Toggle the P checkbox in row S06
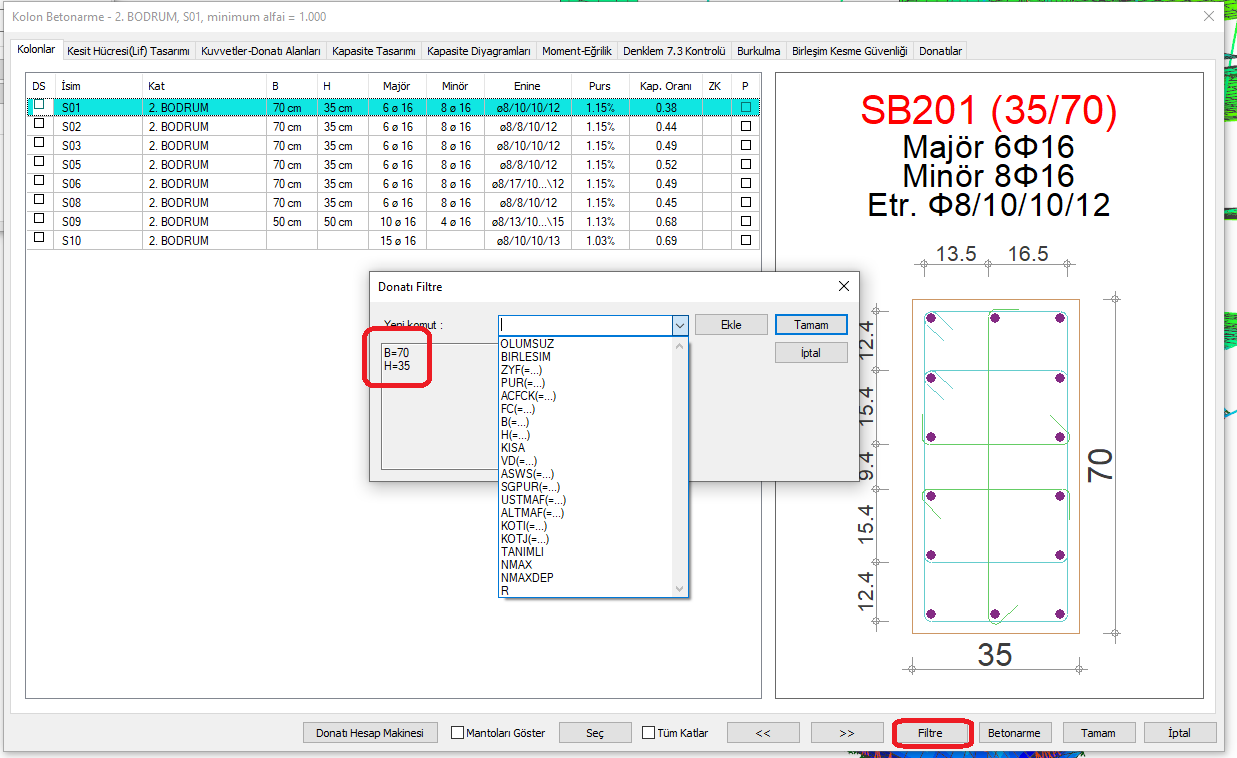 click(x=746, y=184)
